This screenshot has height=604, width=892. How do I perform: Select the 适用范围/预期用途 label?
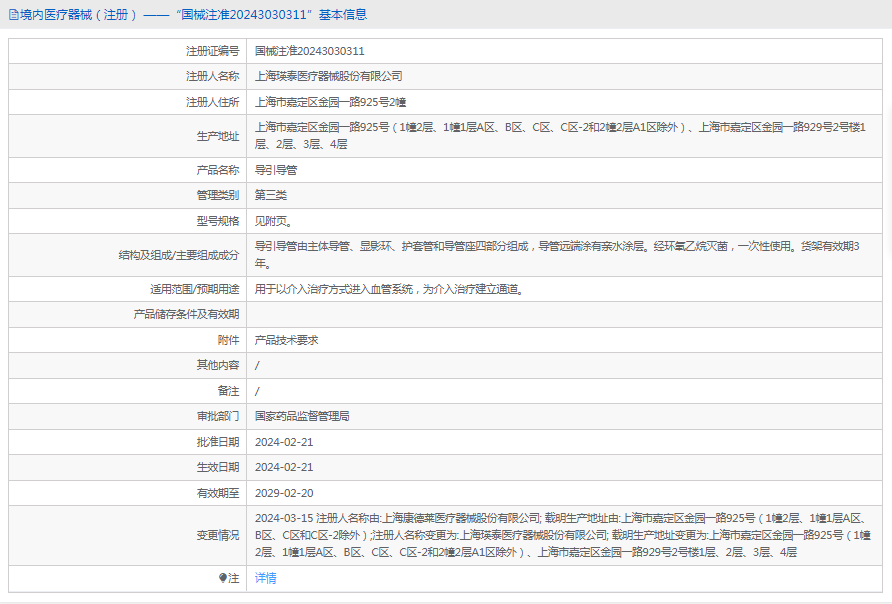[195, 289]
